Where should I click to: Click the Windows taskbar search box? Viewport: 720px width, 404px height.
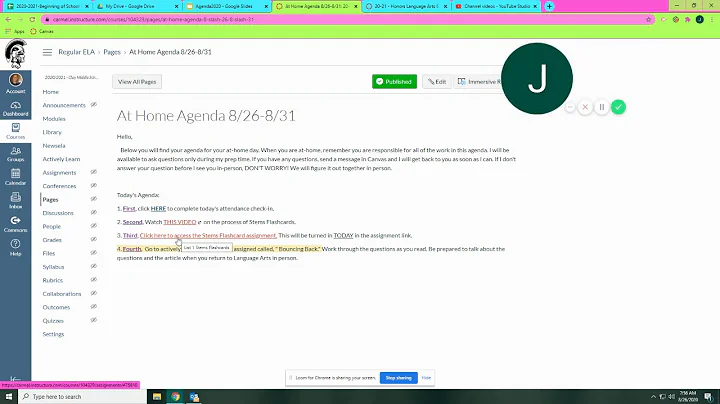coord(83,397)
